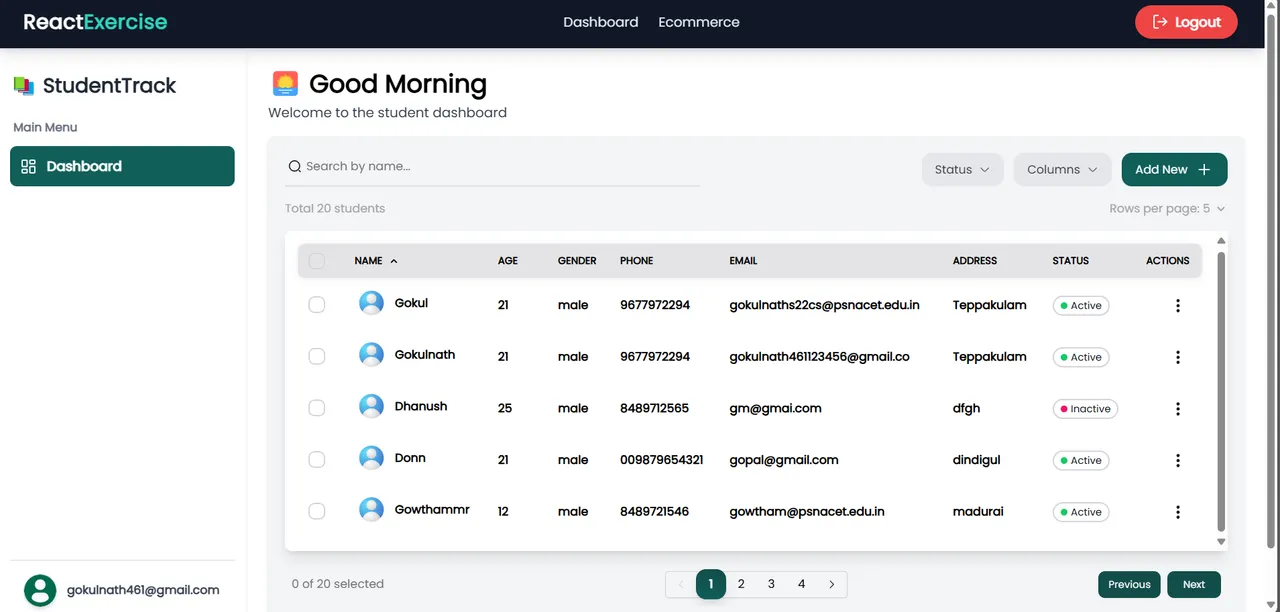Click email gowtham@psnacet.edu.in
The image size is (1280, 612).
(x=807, y=512)
